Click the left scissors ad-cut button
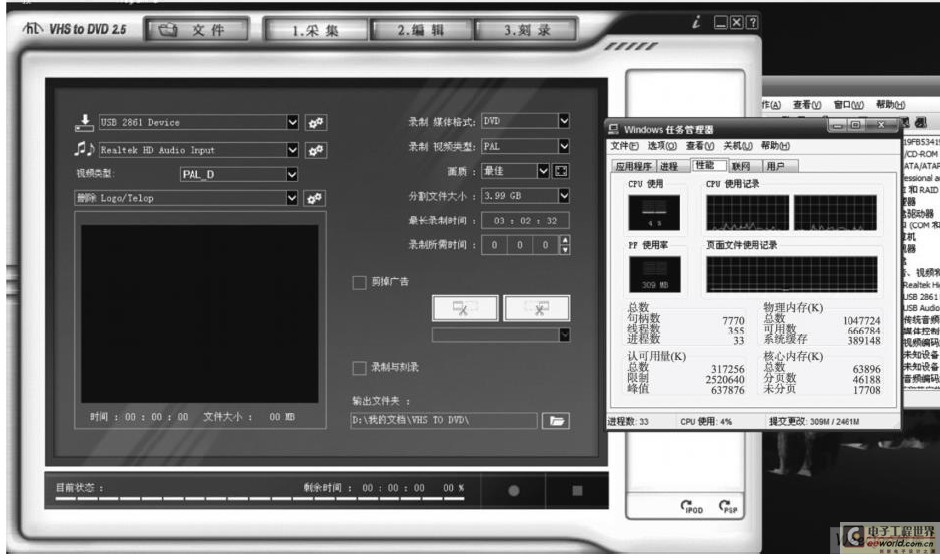Screen dimensions: 940x560 [465, 308]
